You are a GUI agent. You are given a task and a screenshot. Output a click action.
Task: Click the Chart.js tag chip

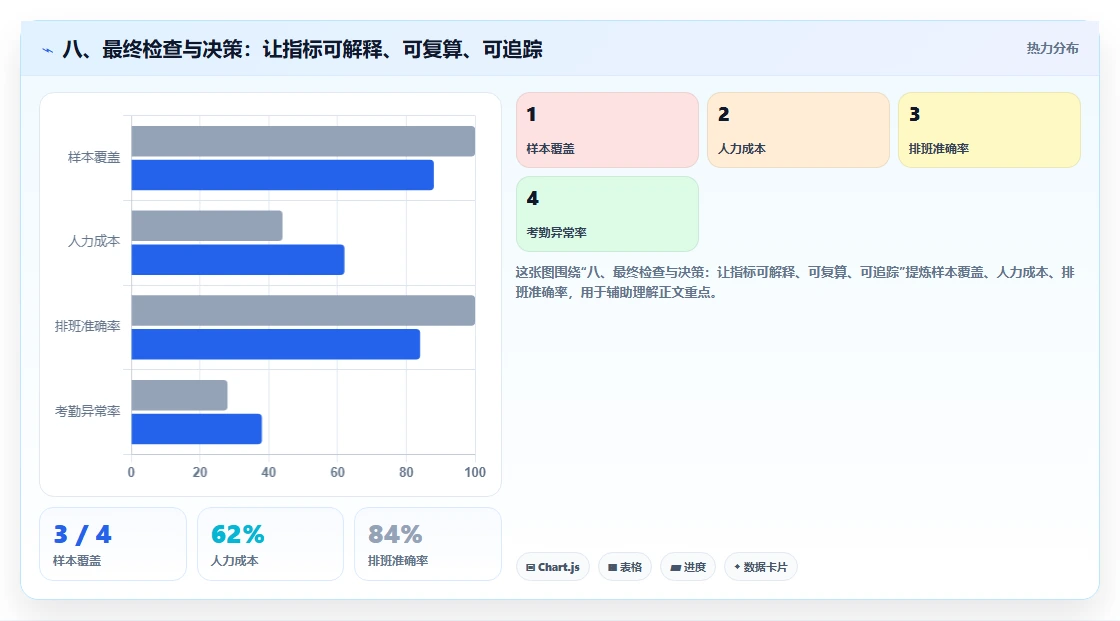(553, 567)
